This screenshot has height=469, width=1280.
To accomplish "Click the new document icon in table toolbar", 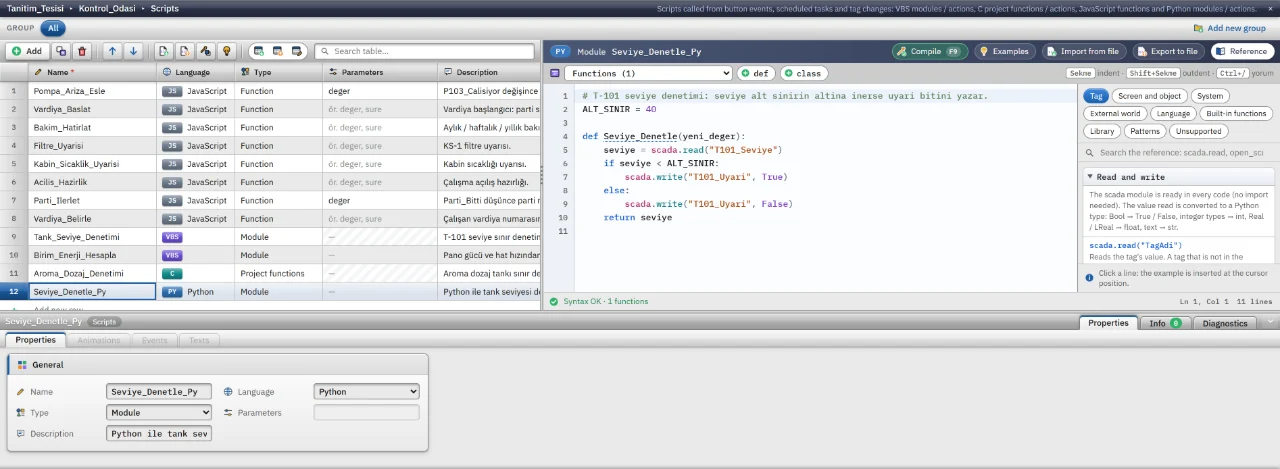I will [x=163, y=50].
